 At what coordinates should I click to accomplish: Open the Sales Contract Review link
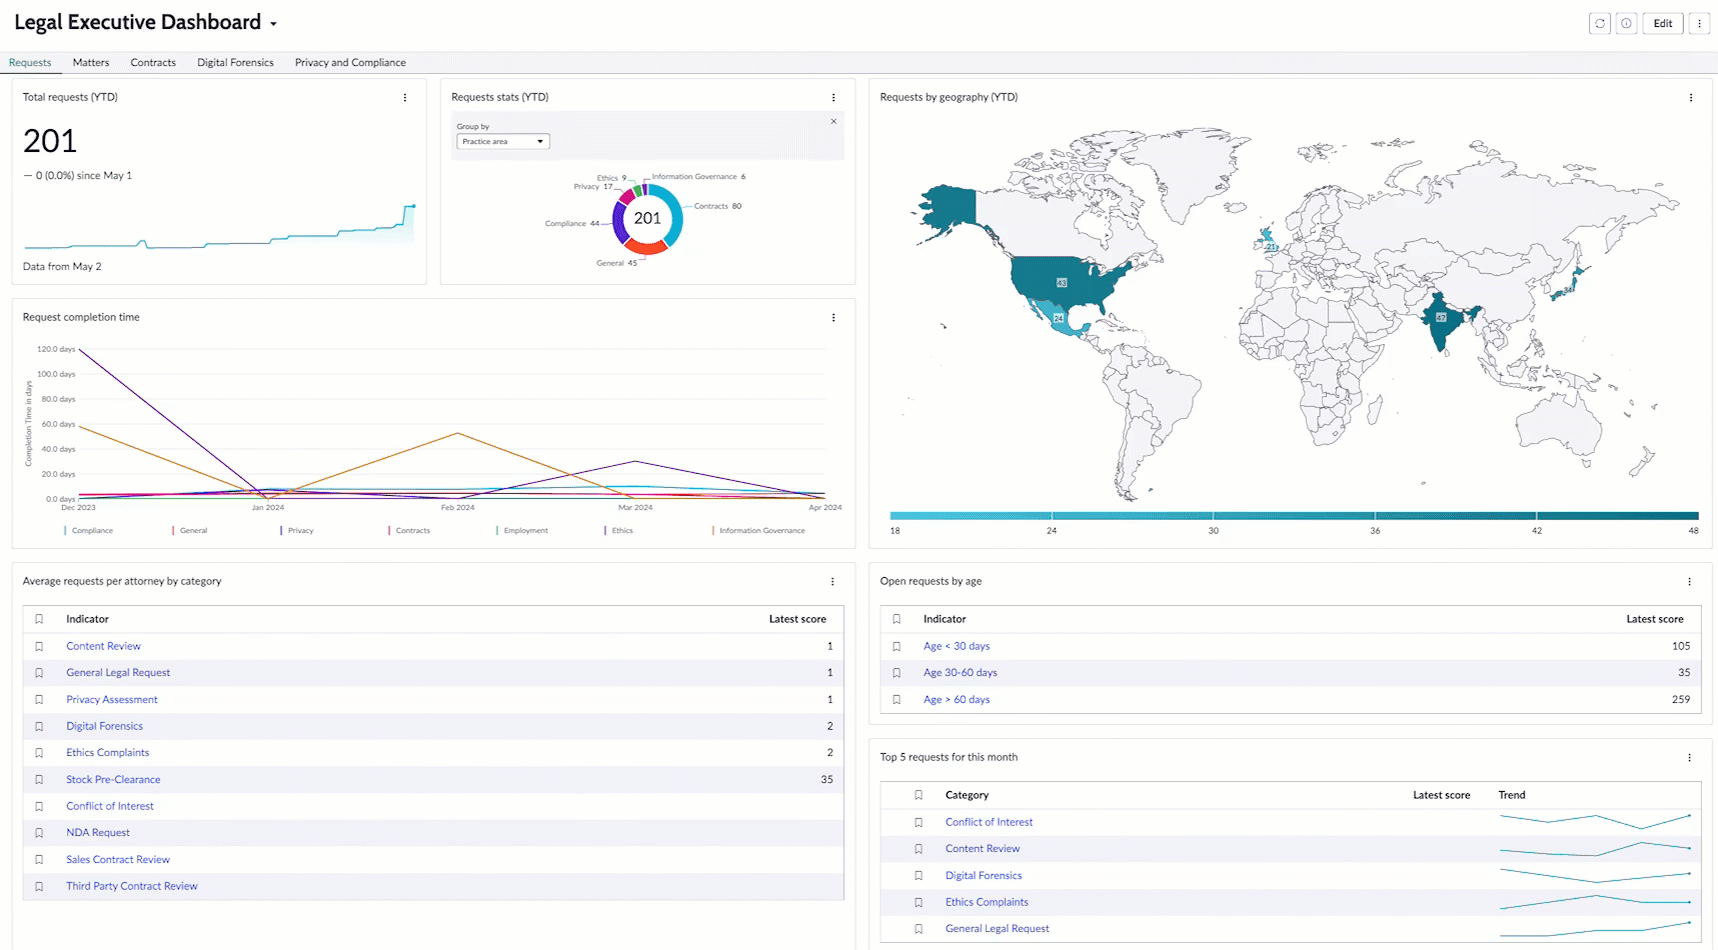118,860
